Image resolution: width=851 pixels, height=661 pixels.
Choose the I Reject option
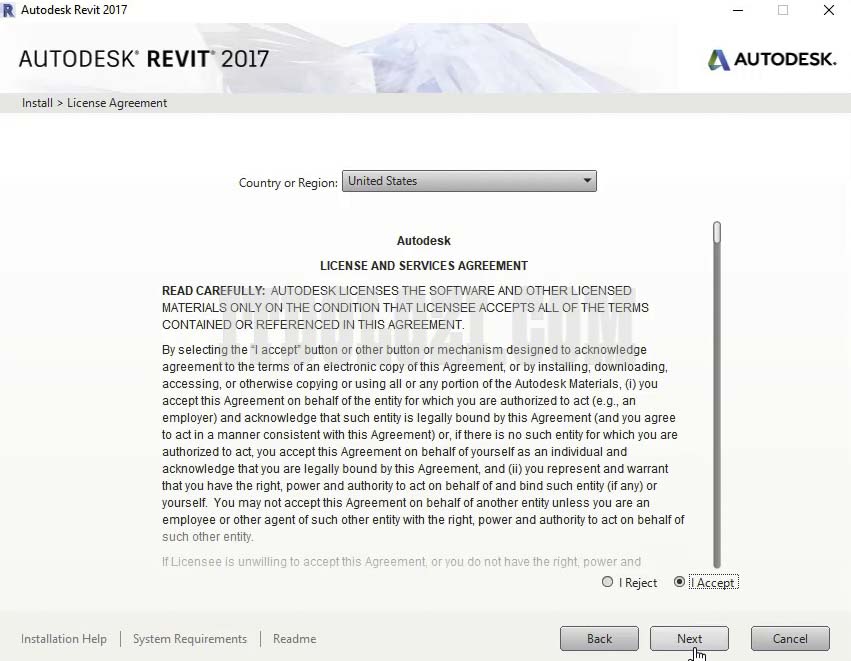608,582
